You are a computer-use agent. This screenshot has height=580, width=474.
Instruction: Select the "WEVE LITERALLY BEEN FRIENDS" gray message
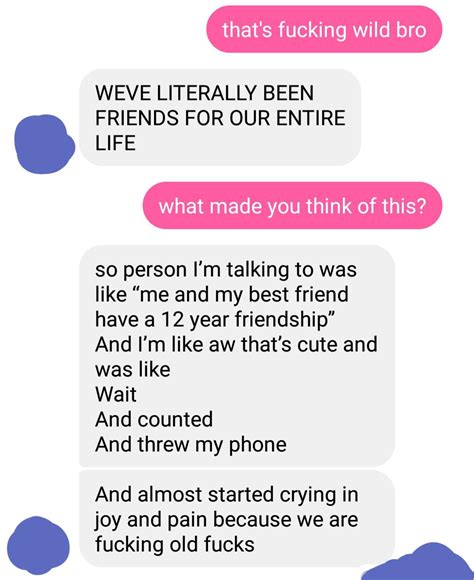coord(220,117)
